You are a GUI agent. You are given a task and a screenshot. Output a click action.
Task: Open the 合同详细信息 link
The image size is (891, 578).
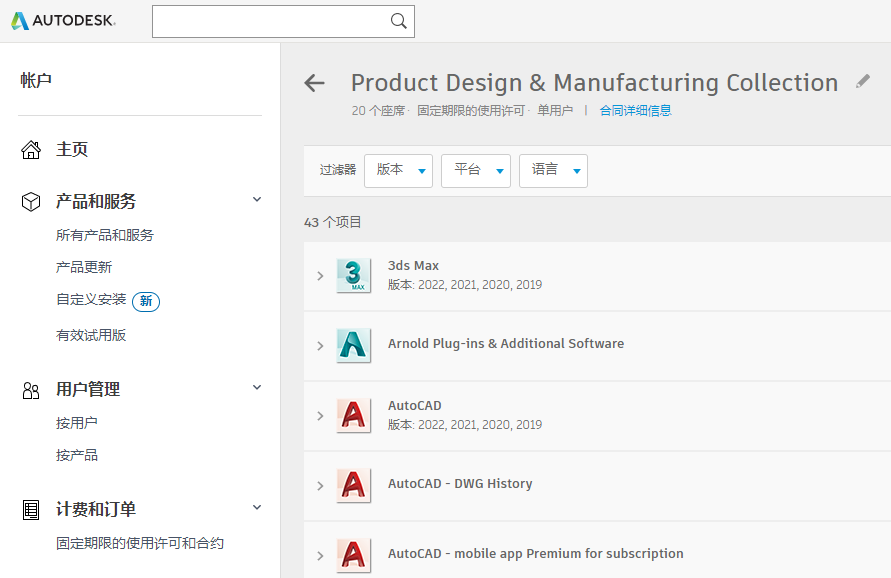(x=635, y=111)
